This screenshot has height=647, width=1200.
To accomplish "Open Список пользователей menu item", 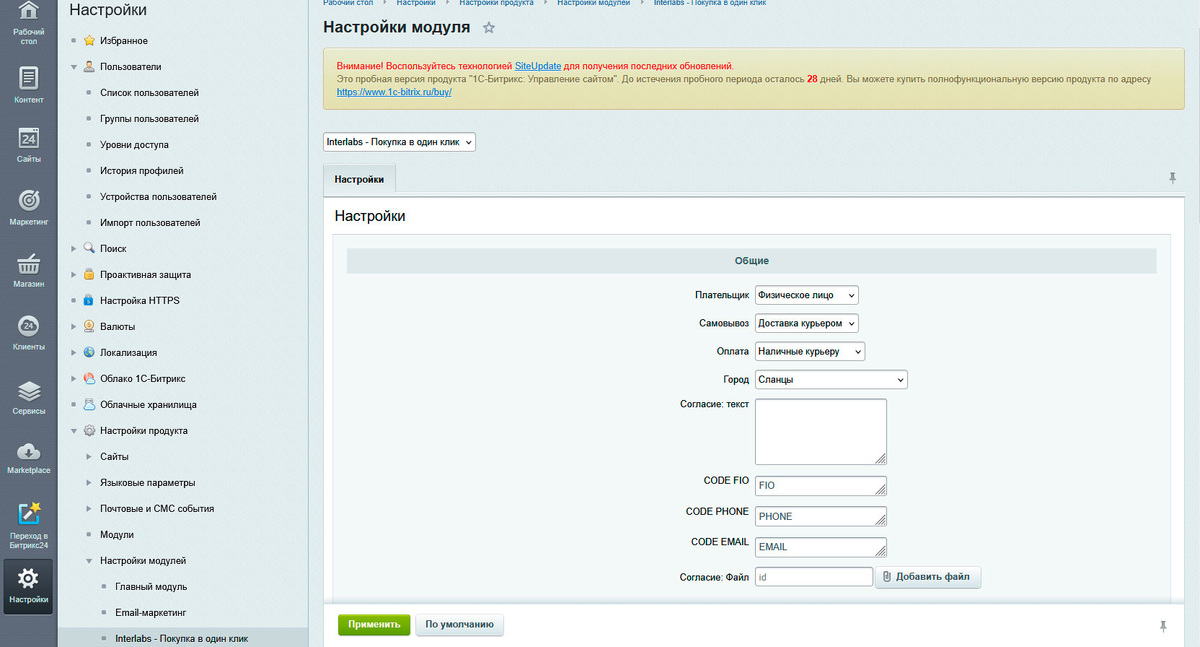I will pyautogui.click(x=149, y=93).
